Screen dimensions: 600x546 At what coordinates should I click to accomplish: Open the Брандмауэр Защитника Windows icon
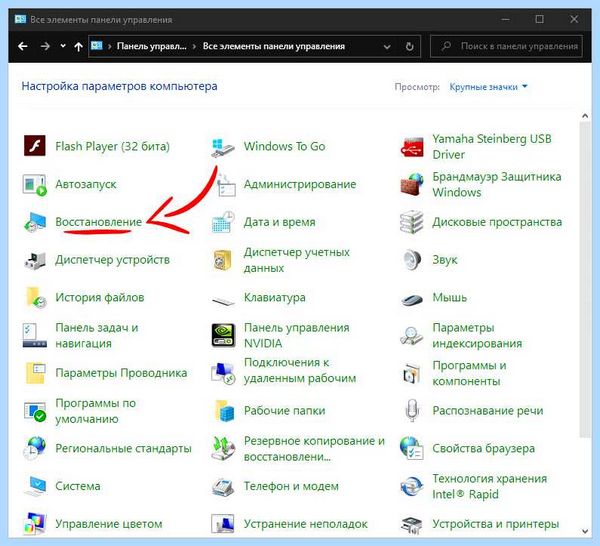pos(412,184)
